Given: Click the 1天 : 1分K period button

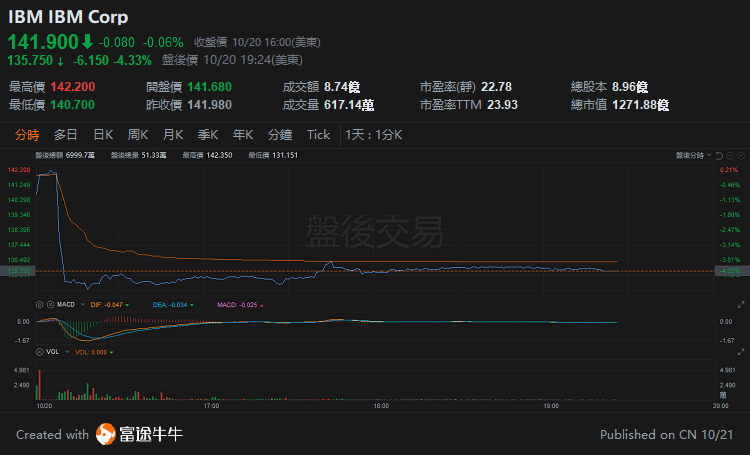Looking at the screenshot, I should [x=373, y=135].
